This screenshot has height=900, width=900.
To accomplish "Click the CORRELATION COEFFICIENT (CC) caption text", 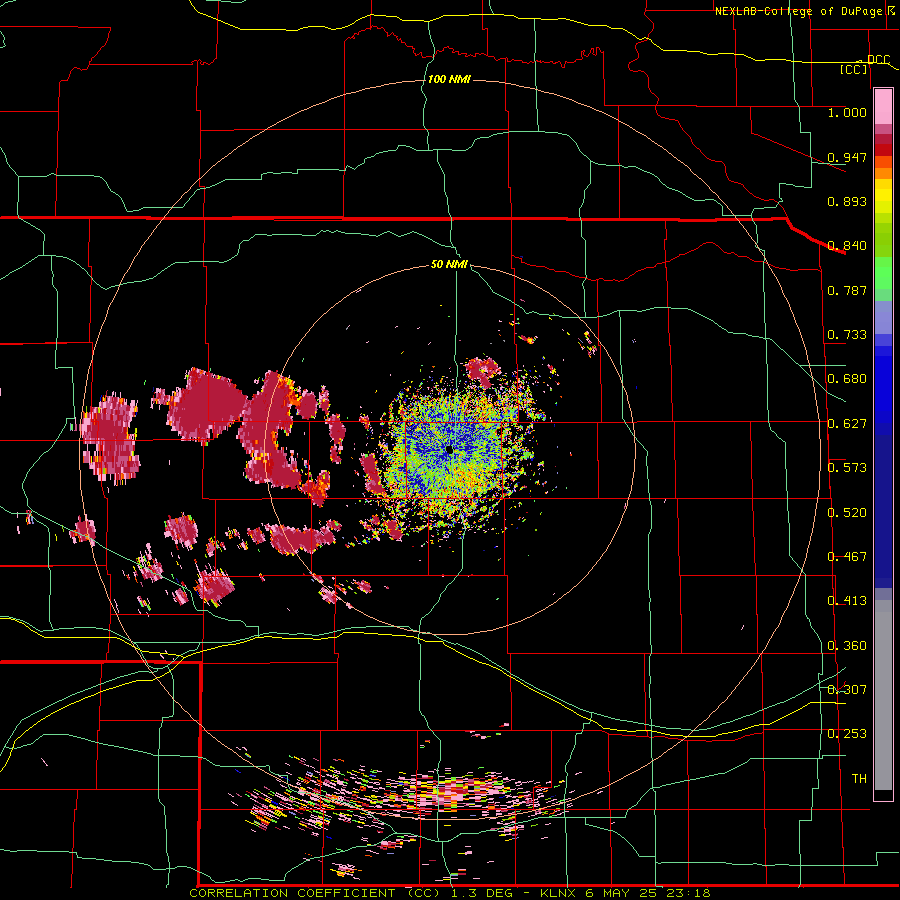I will point(315,893).
